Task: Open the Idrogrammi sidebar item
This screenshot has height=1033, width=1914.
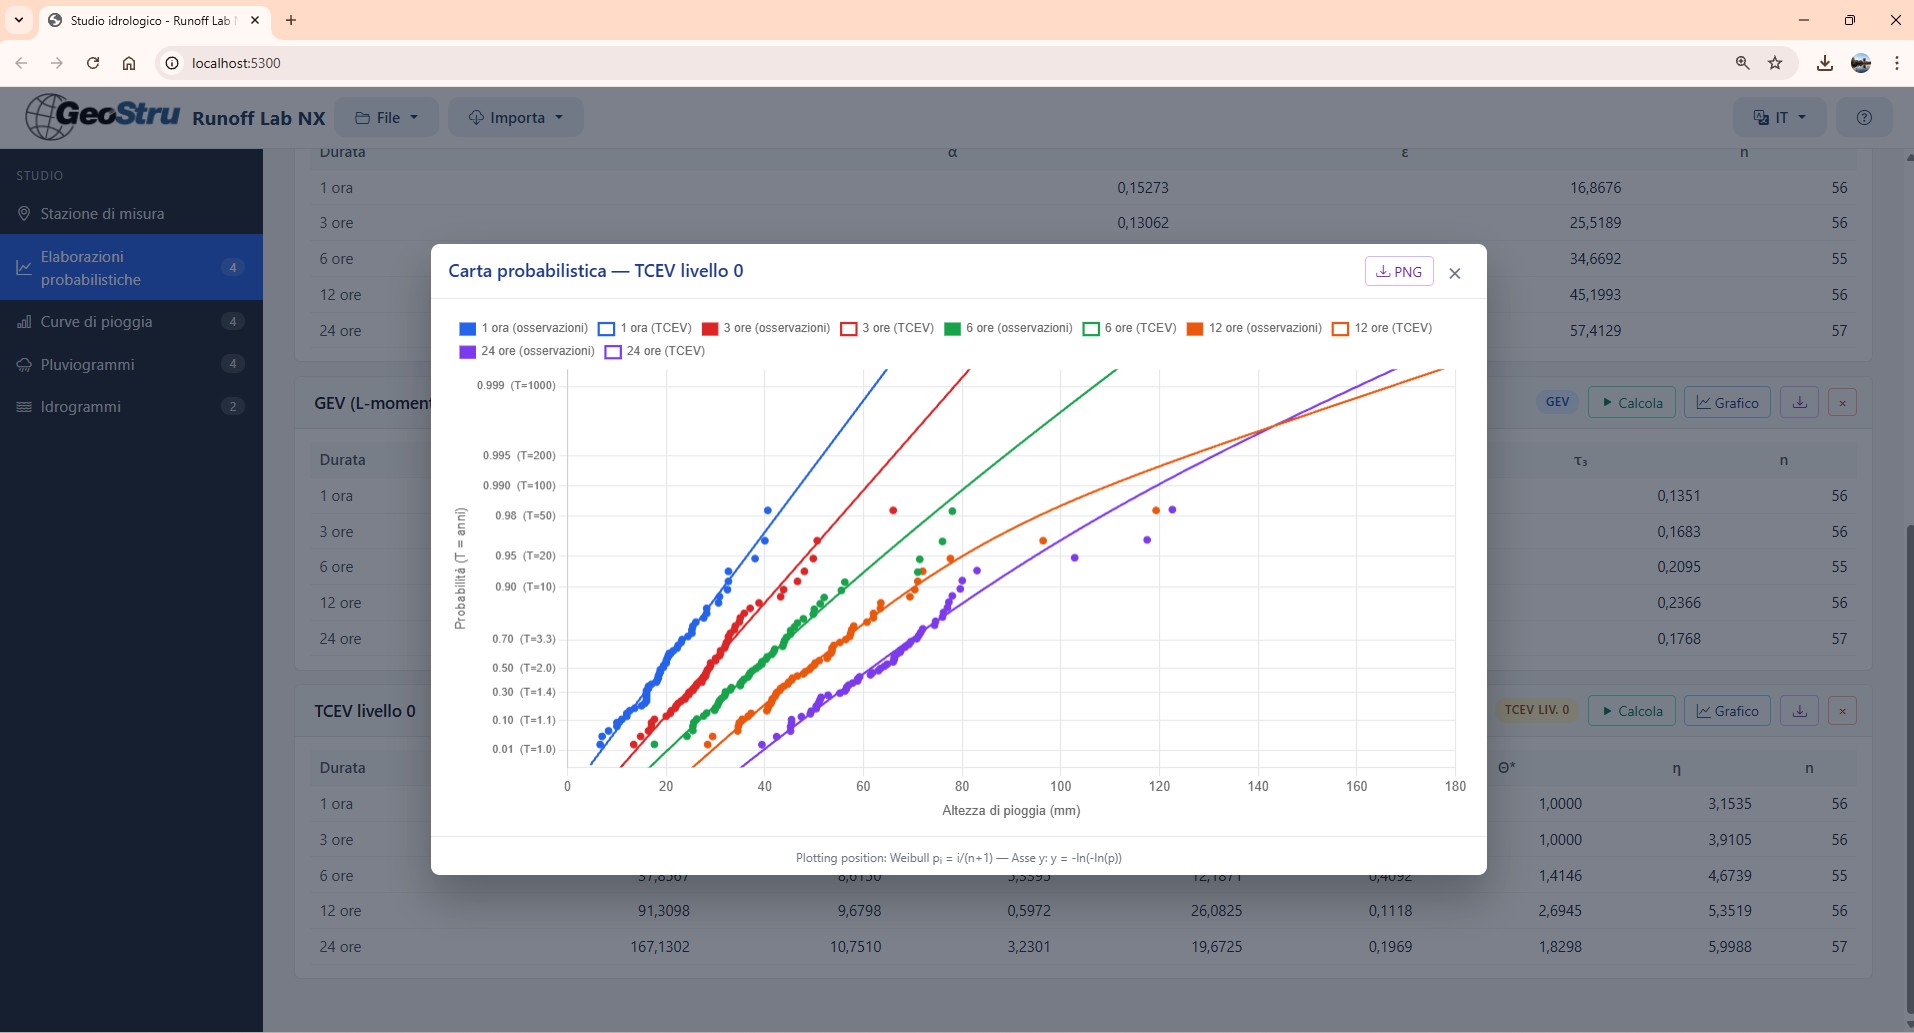Action: tap(80, 407)
